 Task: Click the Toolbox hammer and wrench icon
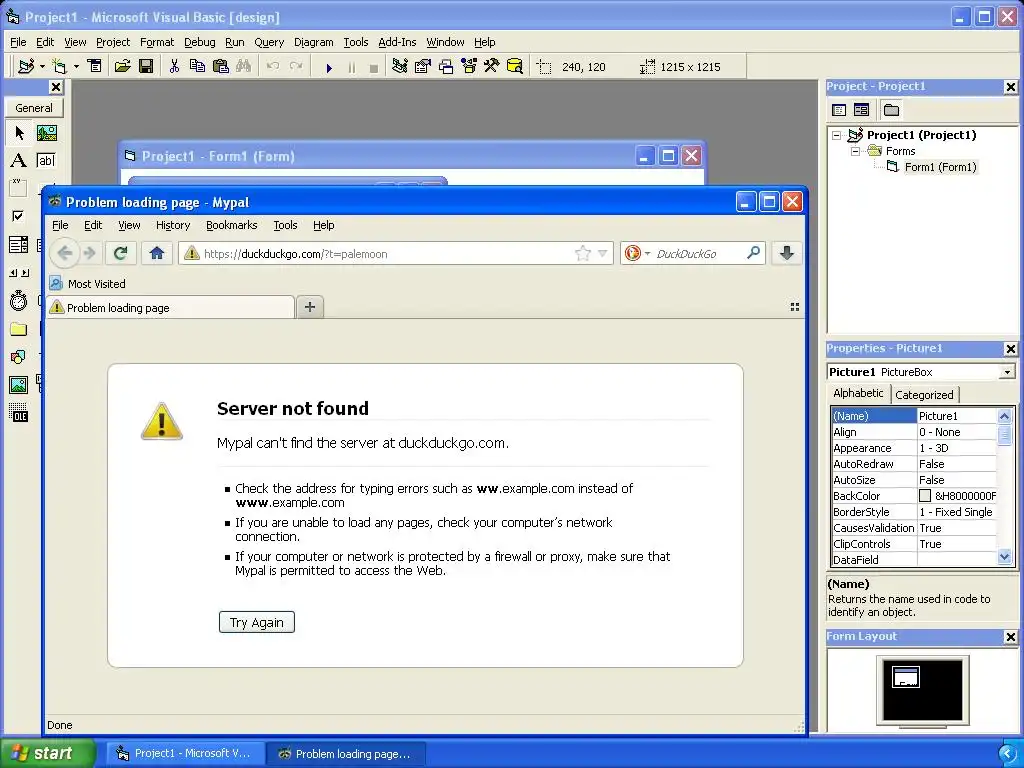(491, 66)
